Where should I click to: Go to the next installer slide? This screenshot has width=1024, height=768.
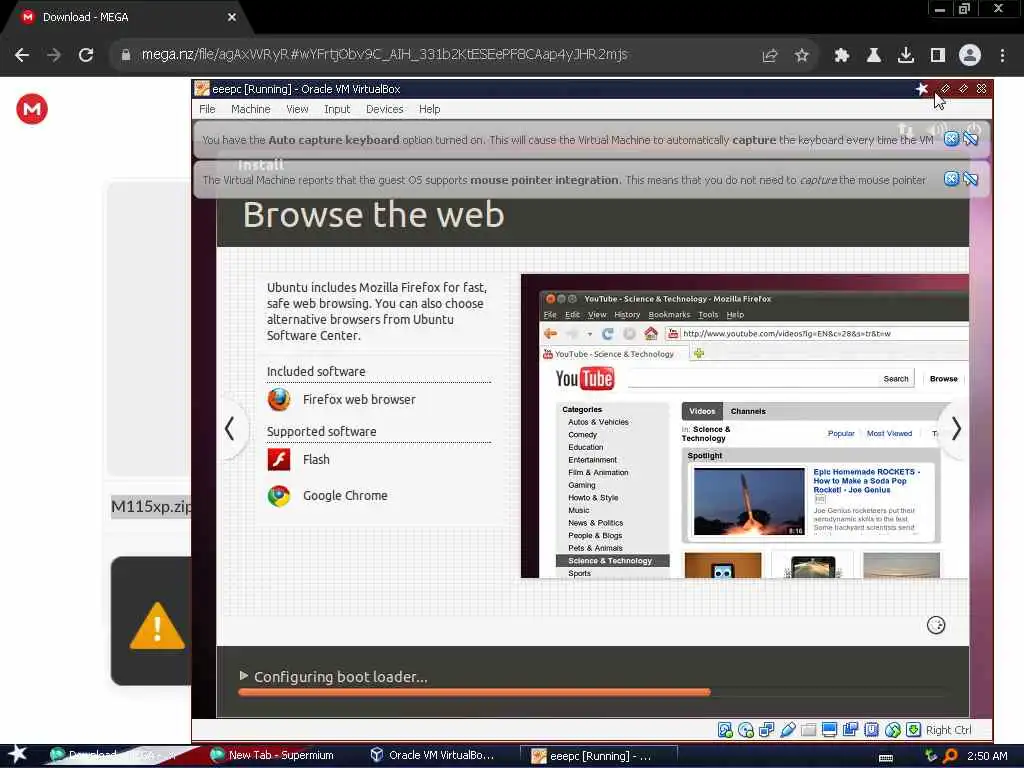pos(955,429)
